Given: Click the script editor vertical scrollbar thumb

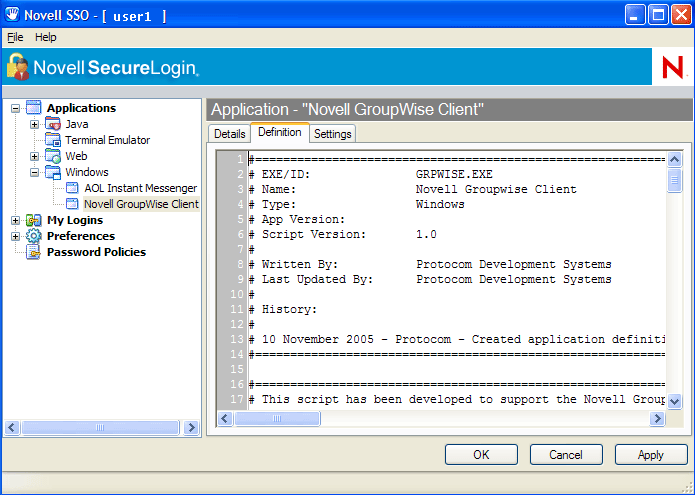Looking at the screenshot, I should [674, 180].
